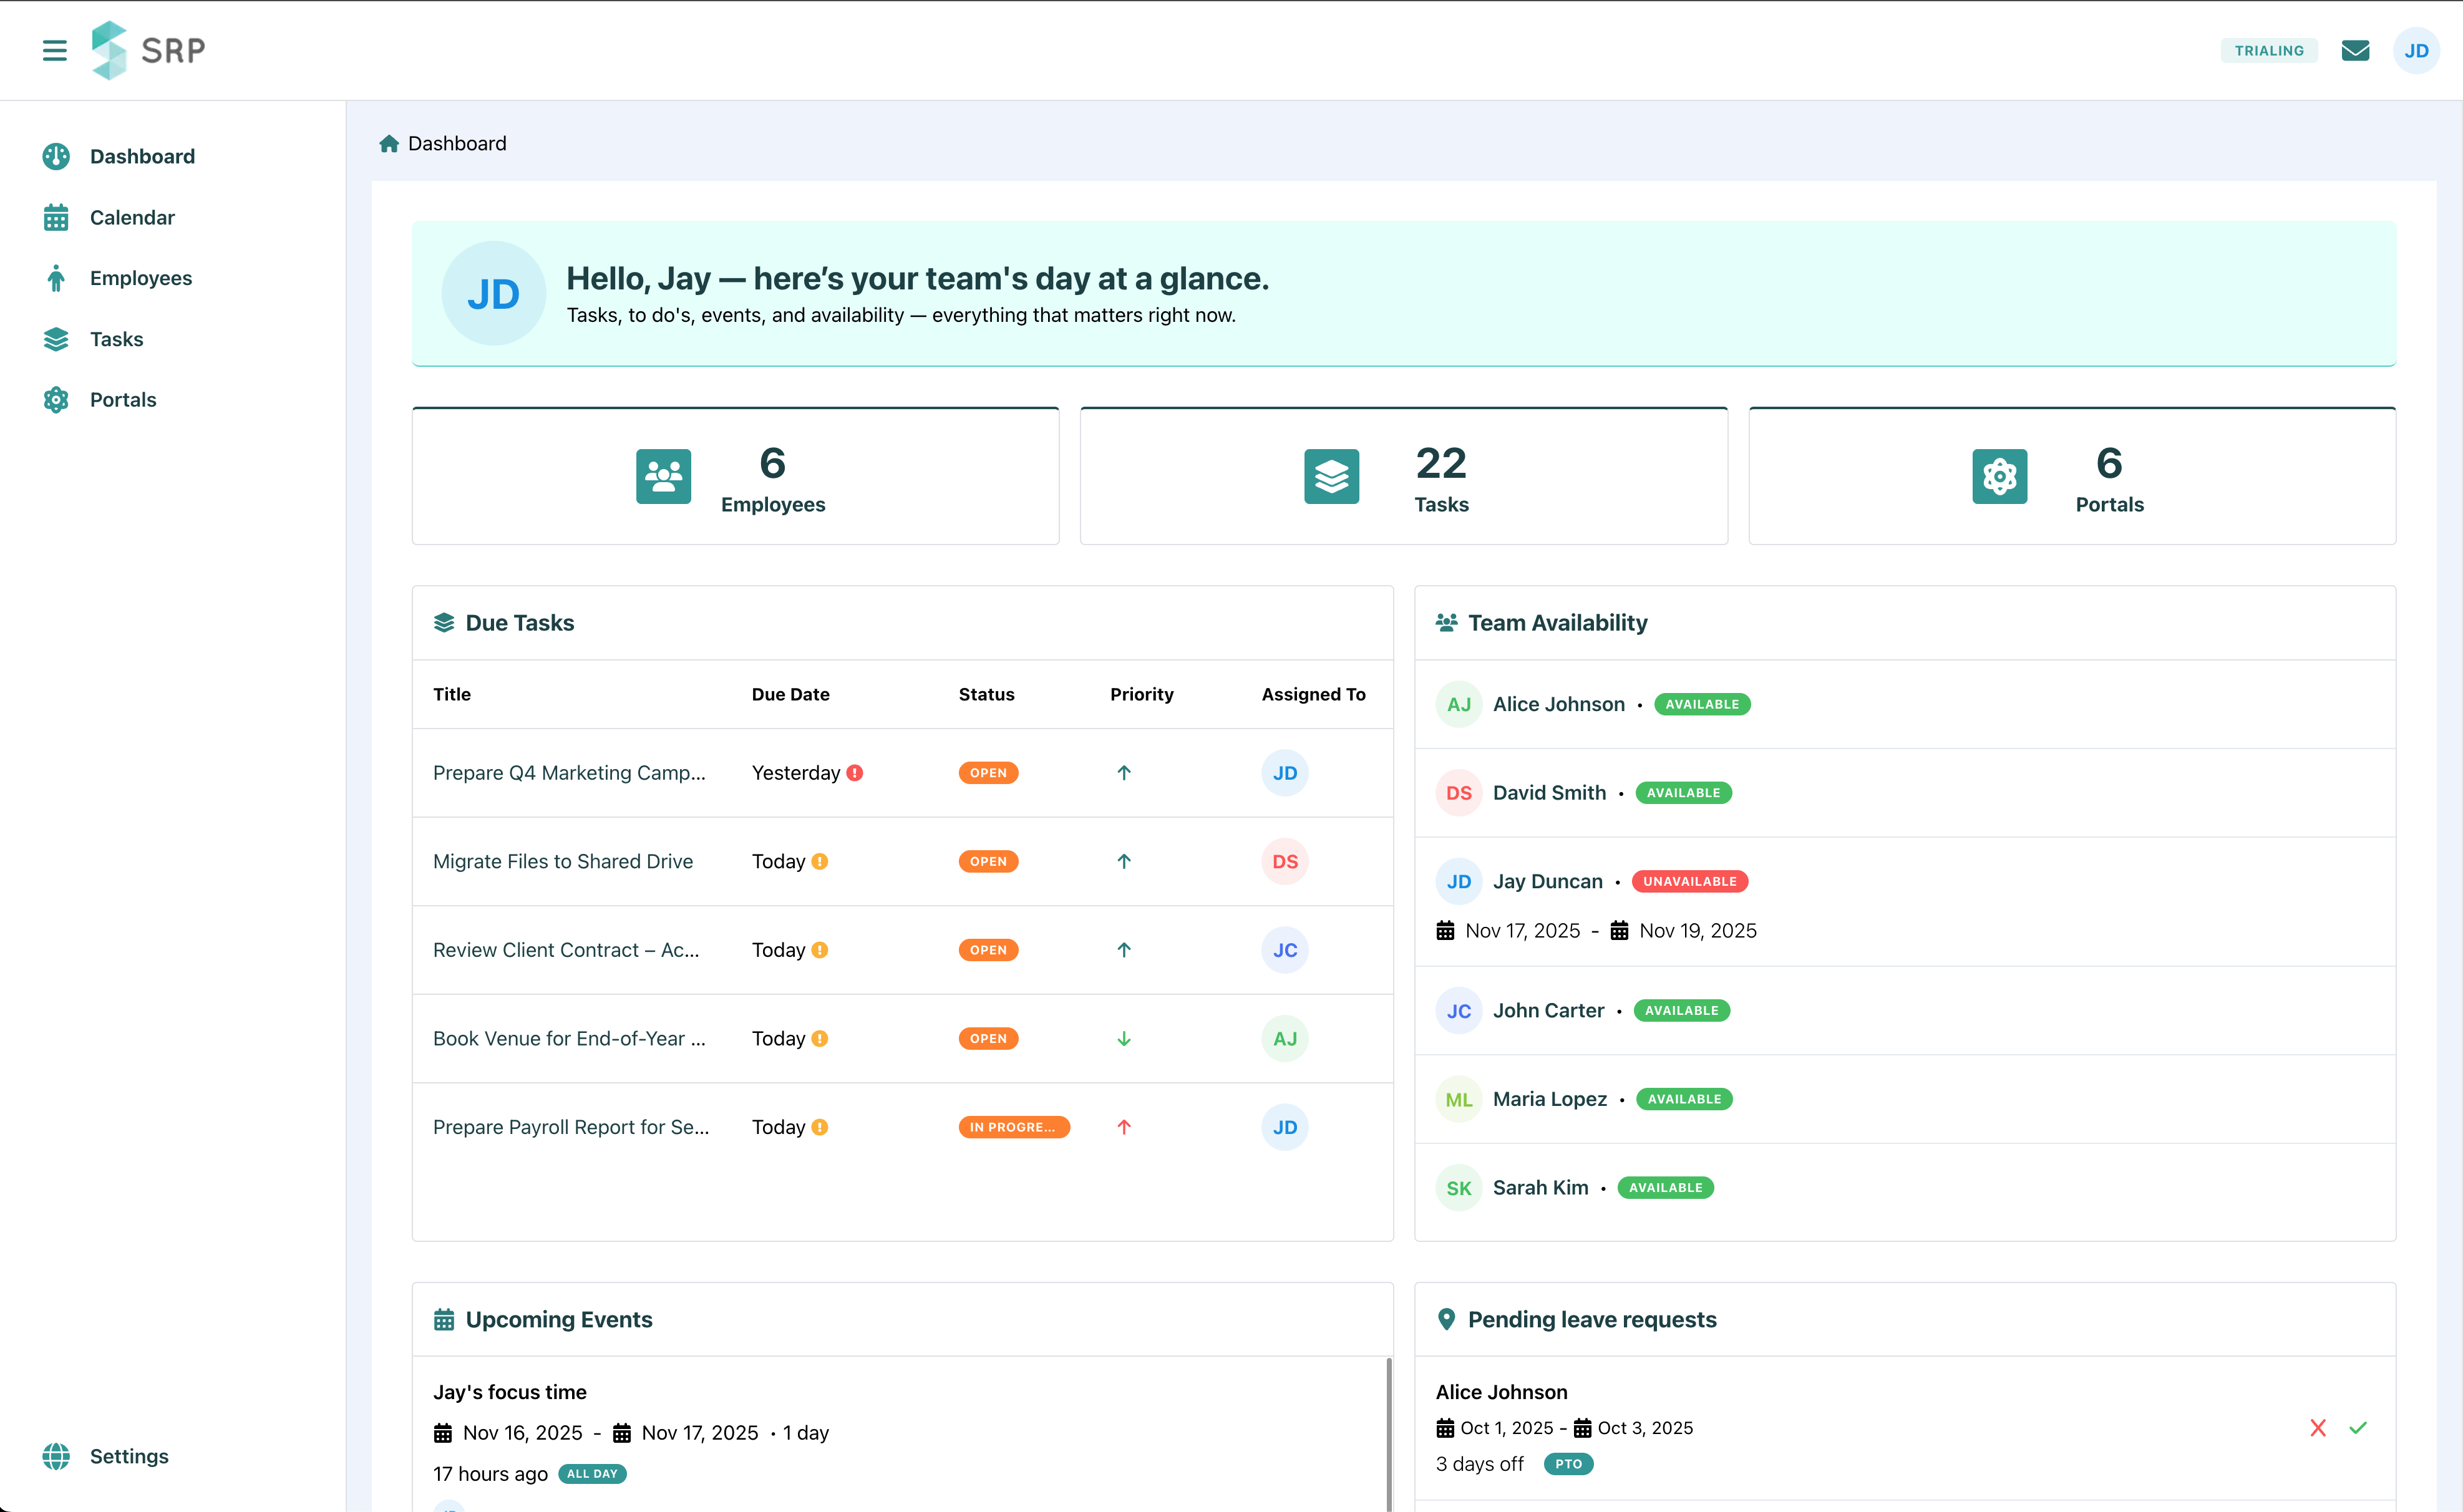The height and width of the screenshot is (1512, 2463).
Task: Open Settings at sidebar bottom
Action: [129, 1456]
